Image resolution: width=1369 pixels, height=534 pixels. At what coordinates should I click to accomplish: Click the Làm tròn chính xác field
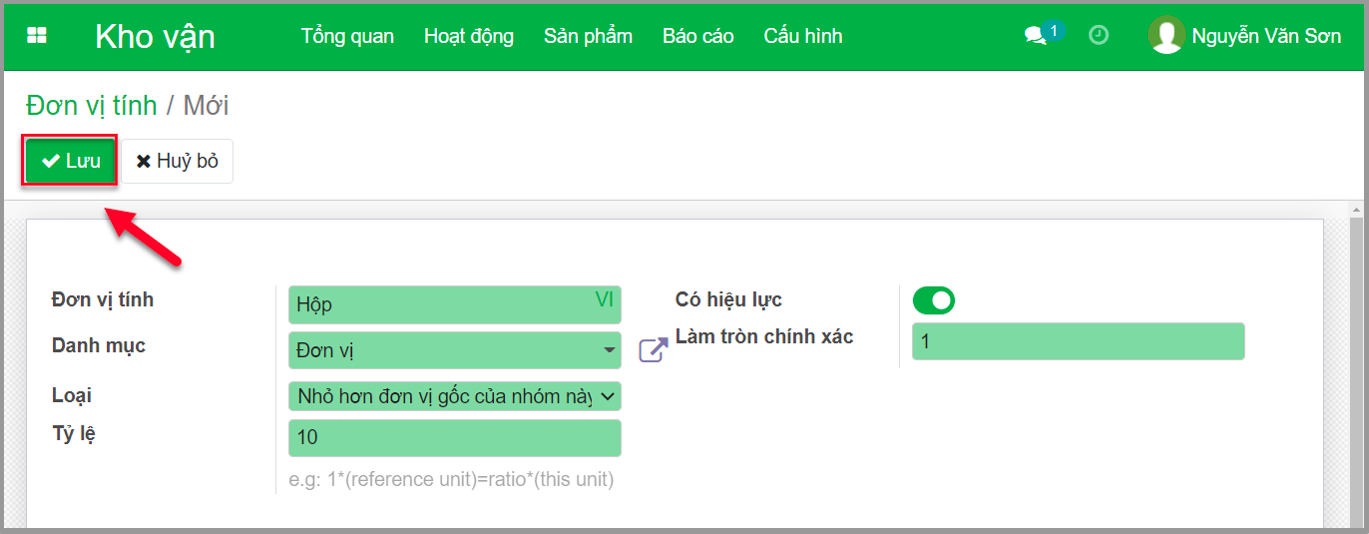pos(1077,342)
